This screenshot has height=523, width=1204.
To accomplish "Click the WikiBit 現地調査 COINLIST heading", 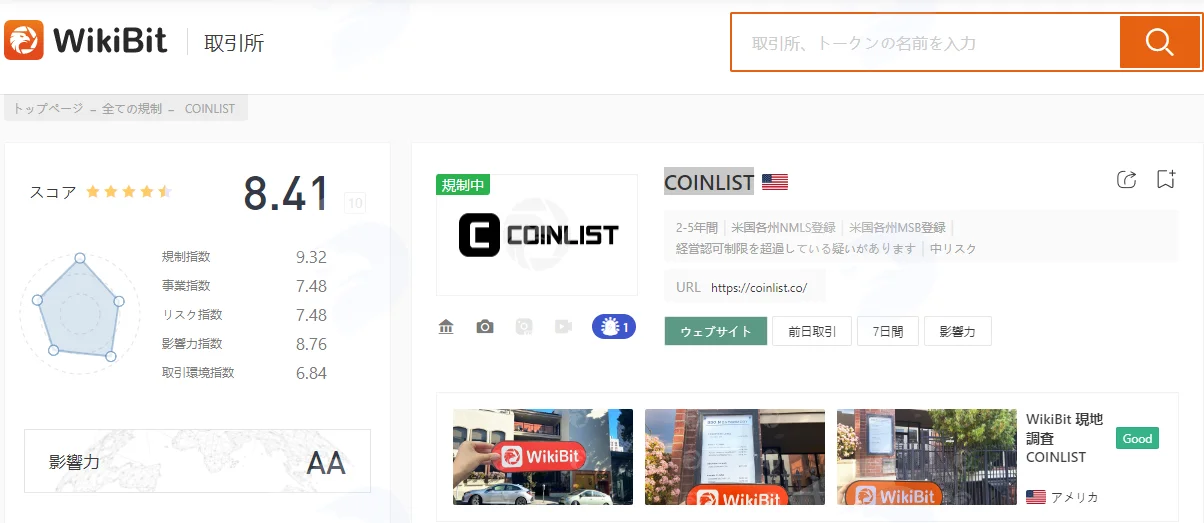I will coord(1064,438).
